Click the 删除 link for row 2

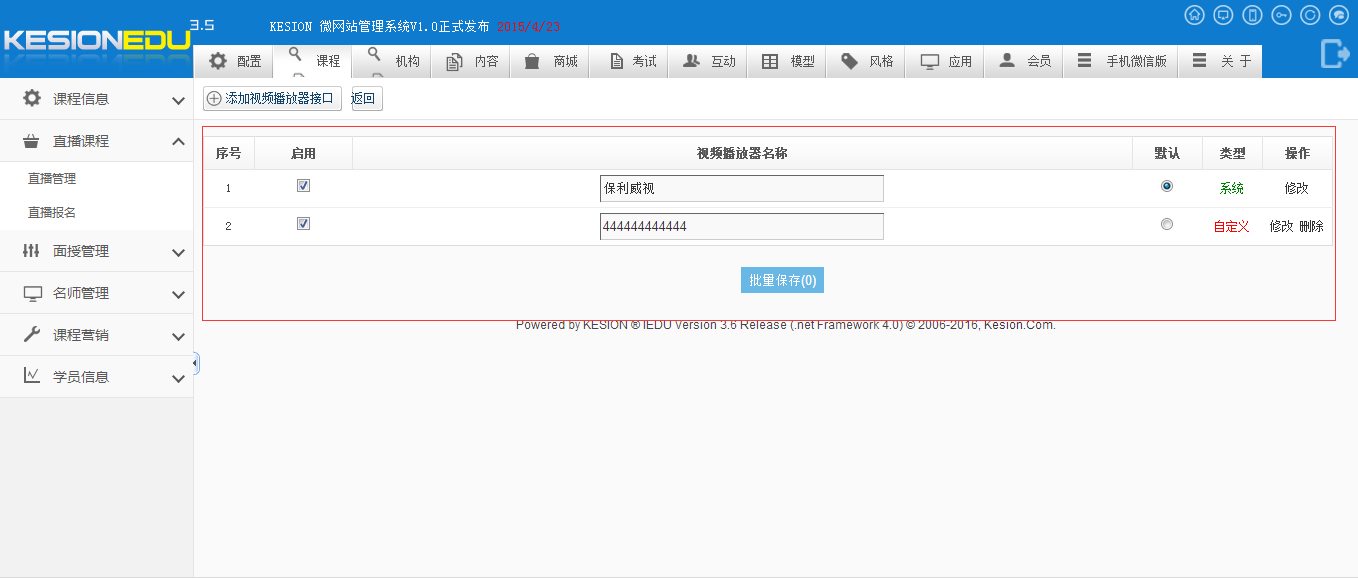click(1311, 226)
